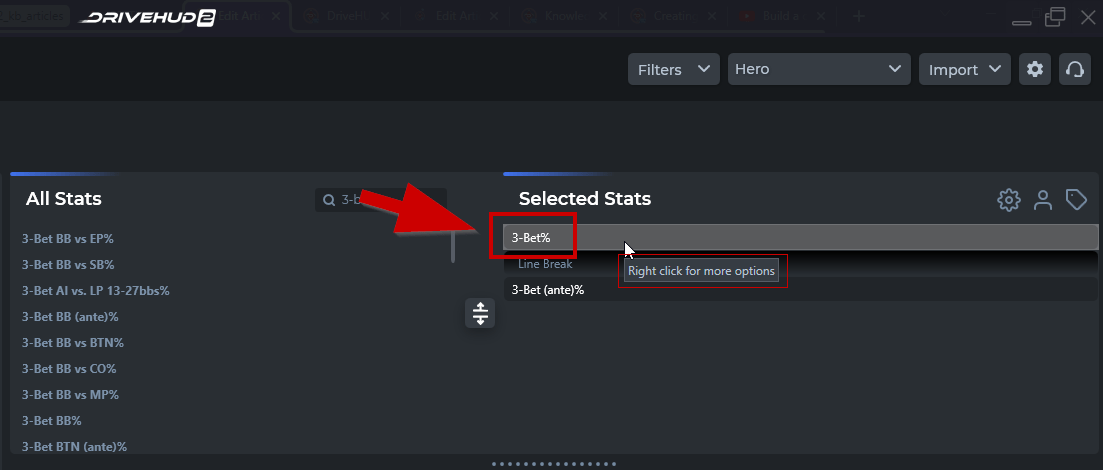Choose 3-Bet BB vs EP% stat
Image resolution: width=1103 pixels, height=470 pixels.
coord(68,239)
